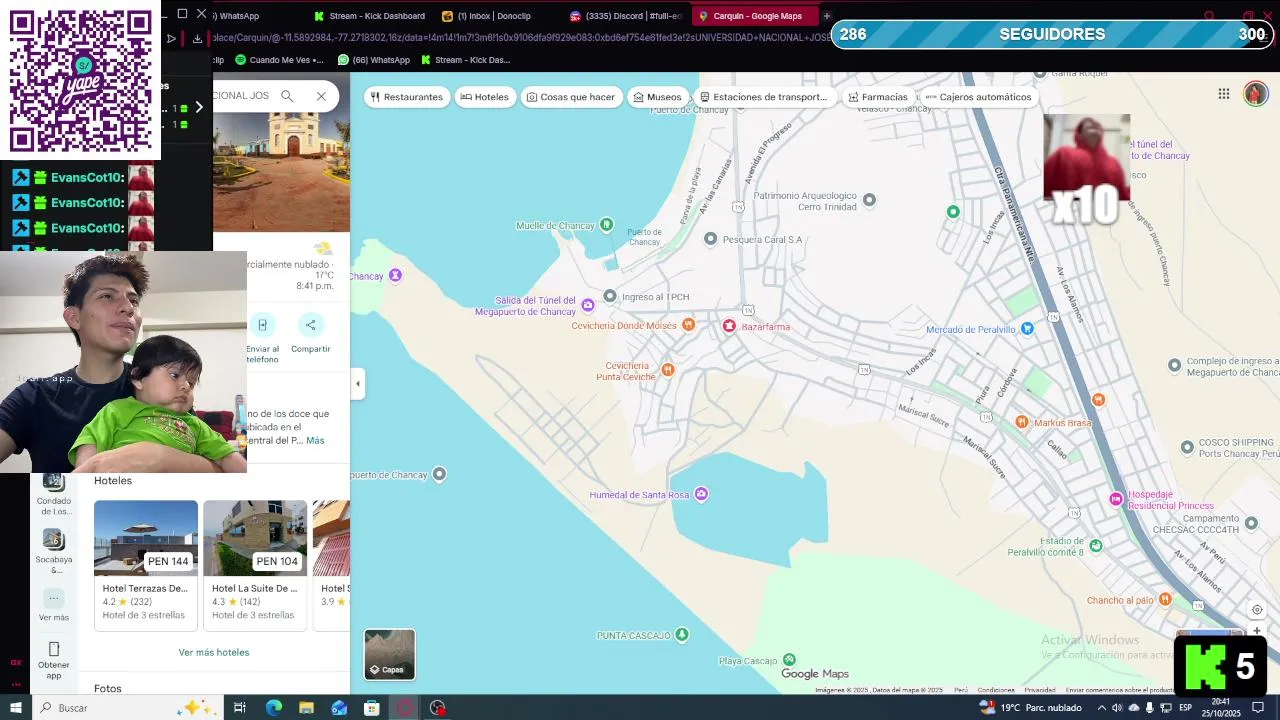Select the Farmacias chip

click(877, 97)
